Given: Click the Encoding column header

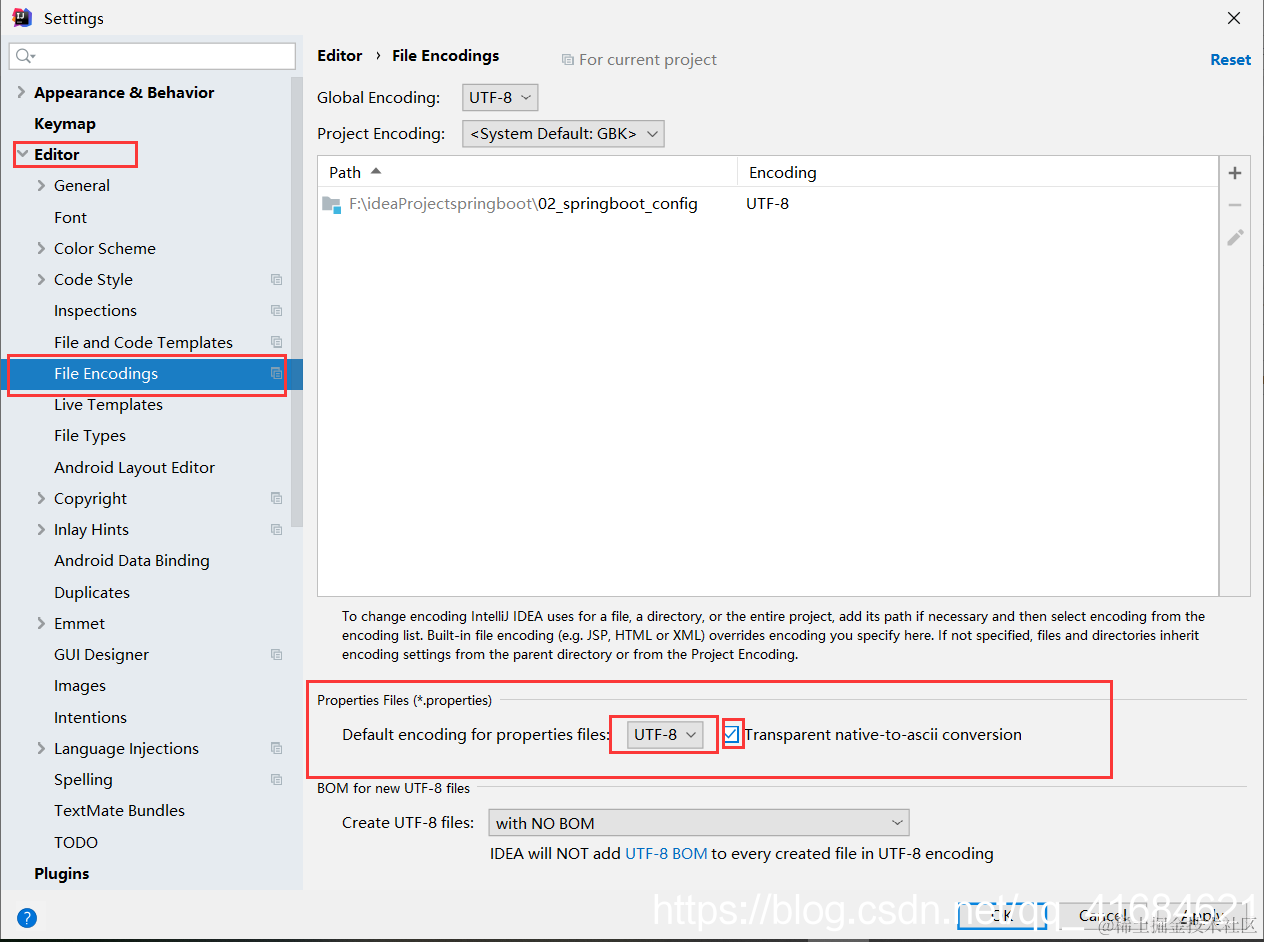Looking at the screenshot, I should coord(978,172).
